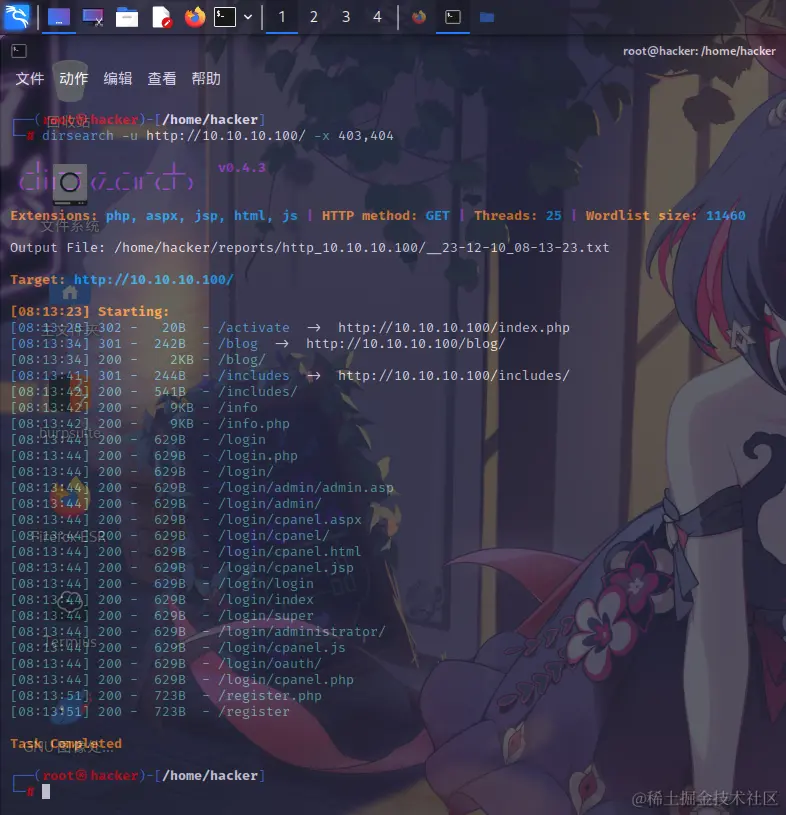Click the window title root@hacker: /home/hacker
The image size is (786, 815).
click(x=699, y=51)
